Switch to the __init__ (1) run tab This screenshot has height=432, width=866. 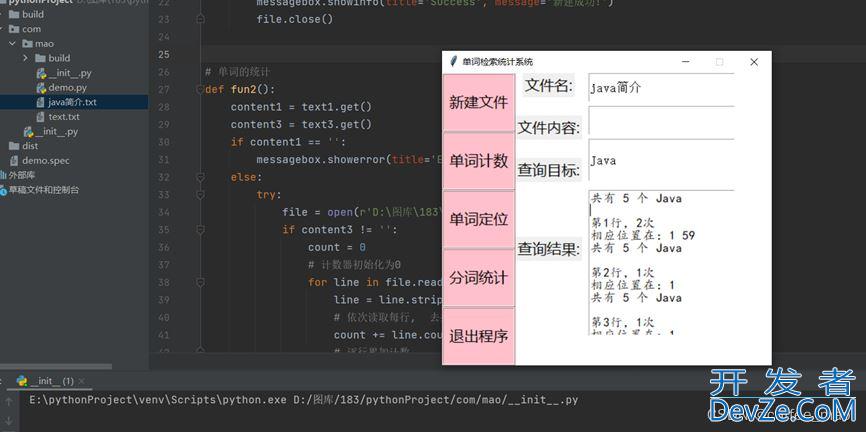click(52, 381)
